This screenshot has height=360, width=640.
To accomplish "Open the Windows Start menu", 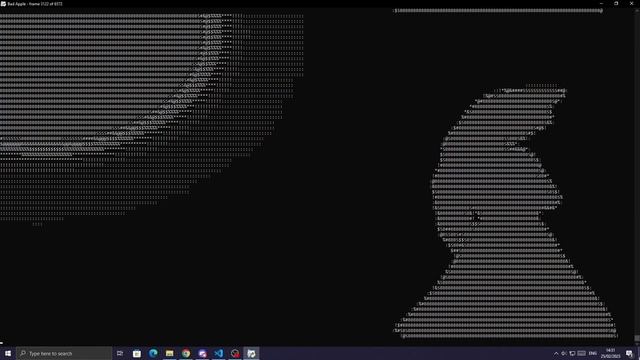I will pyautogui.click(x=8, y=353).
